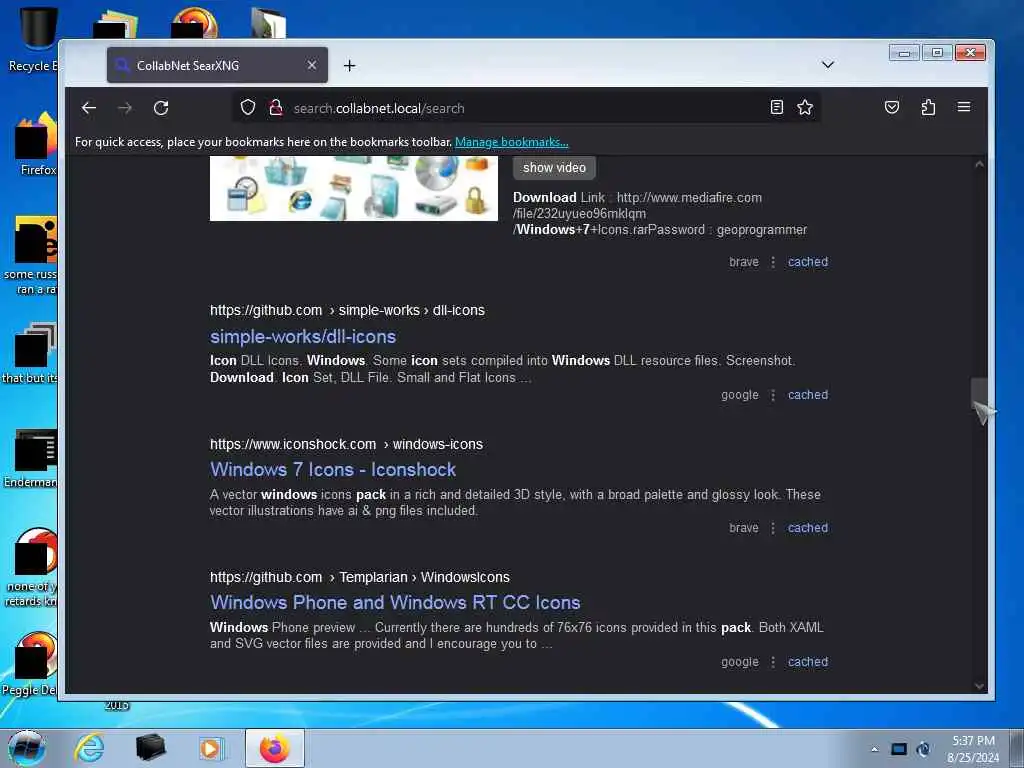Click the tray monitor icon
This screenshot has height=768, width=1024.
click(x=899, y=749)
